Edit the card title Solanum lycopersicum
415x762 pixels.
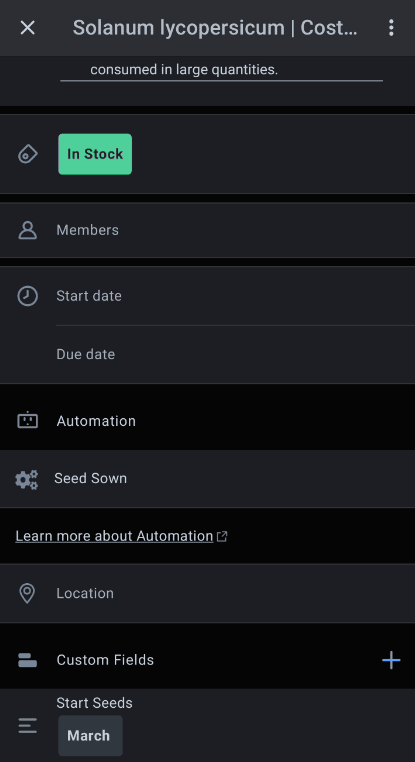[215, 28]
